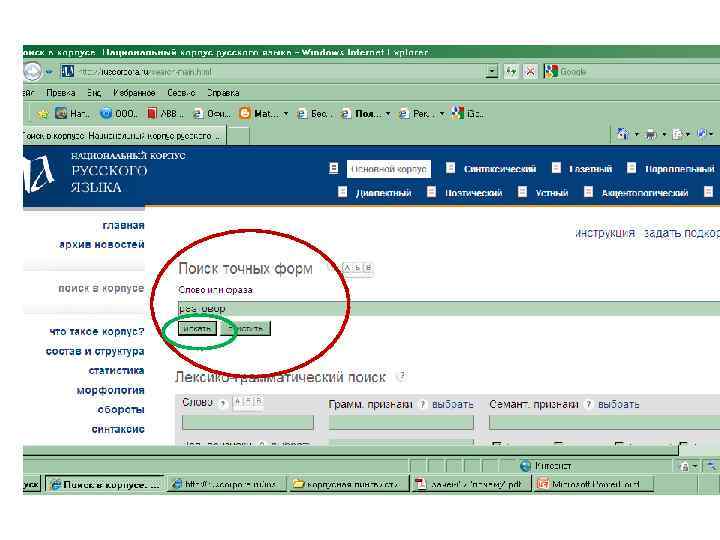
Task: Open 'состав и структура' sidebar link
Action: click(95, 351)
